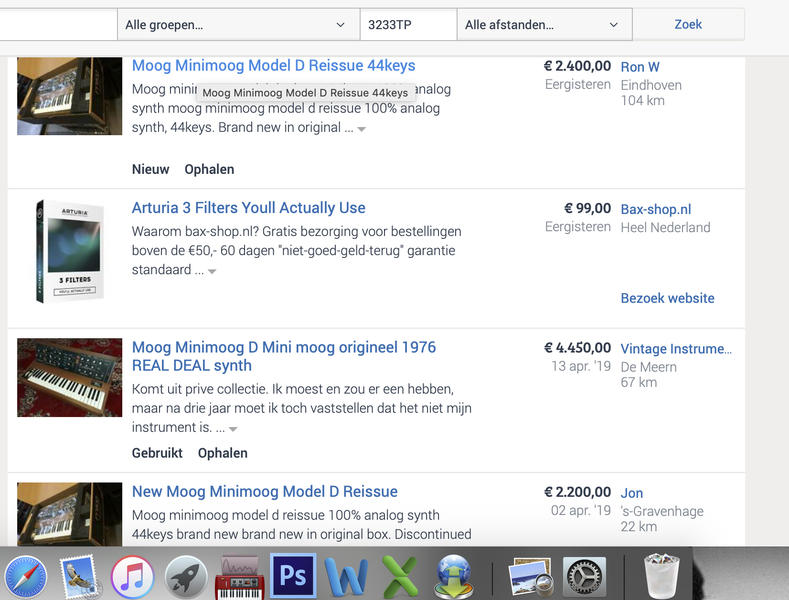This screenshot has height=600, width=789.
Task: Open Safari from the dock
Action: 25,577
